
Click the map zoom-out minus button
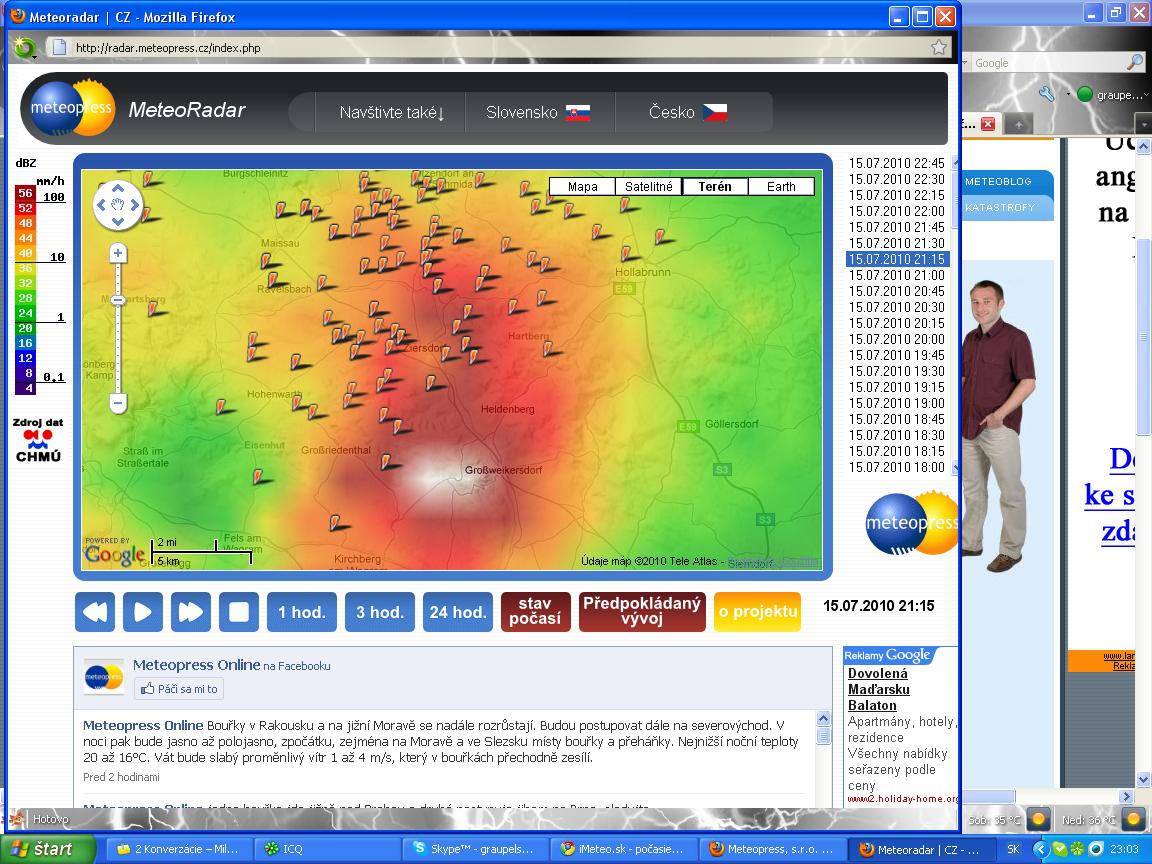[x=118, y=404]
